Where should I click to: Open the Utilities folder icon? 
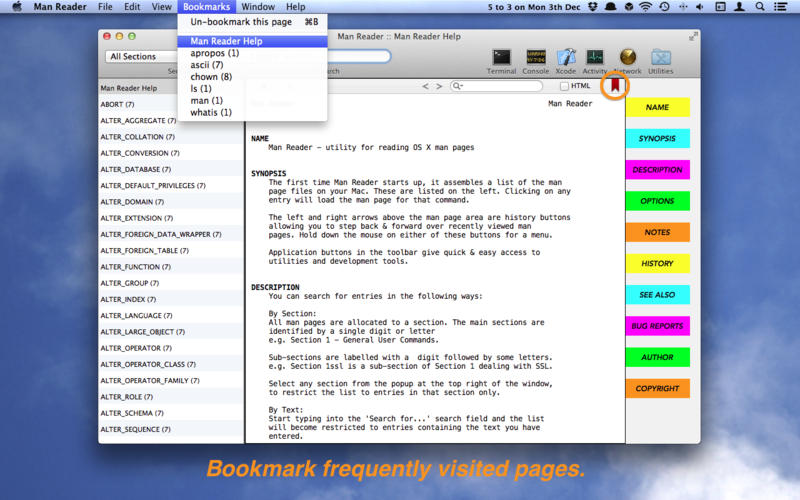[660, 58]
